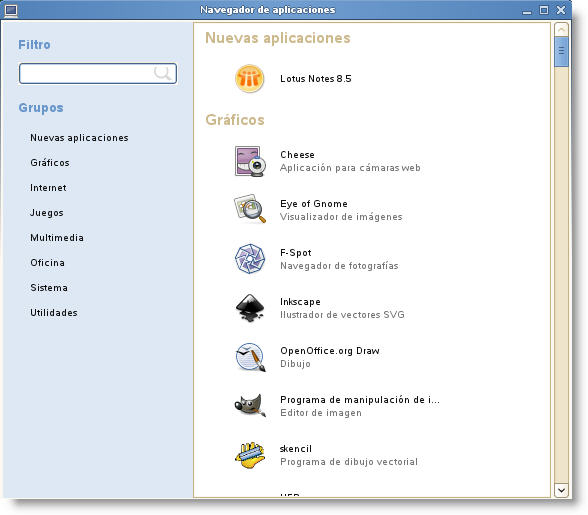The width and height of the screenshot is (588, 515).
Task: Open the Multimedia group
Action: click(x=57, y=238)
